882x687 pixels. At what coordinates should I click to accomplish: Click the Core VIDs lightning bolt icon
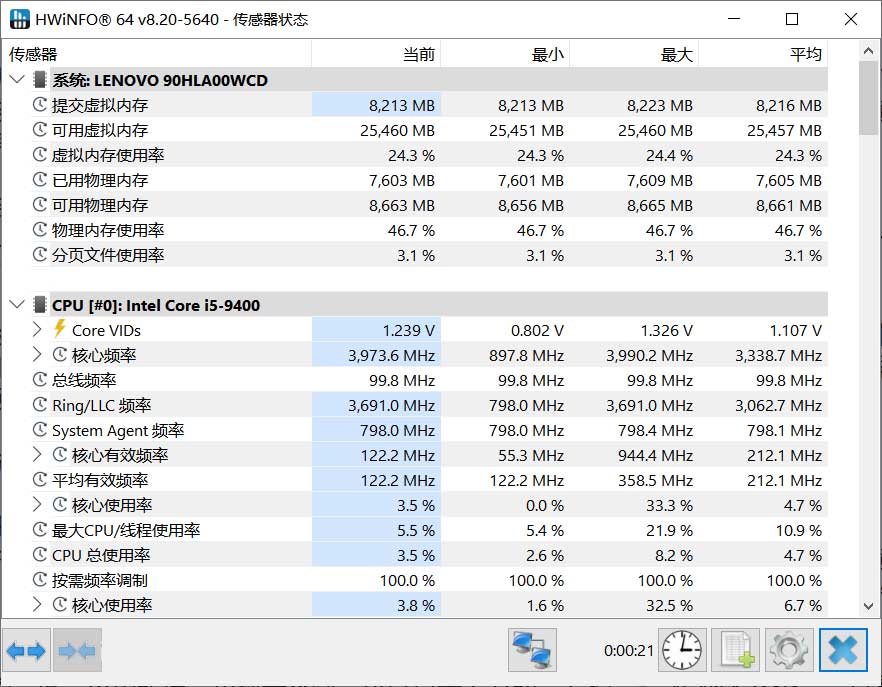pos(59,330)
